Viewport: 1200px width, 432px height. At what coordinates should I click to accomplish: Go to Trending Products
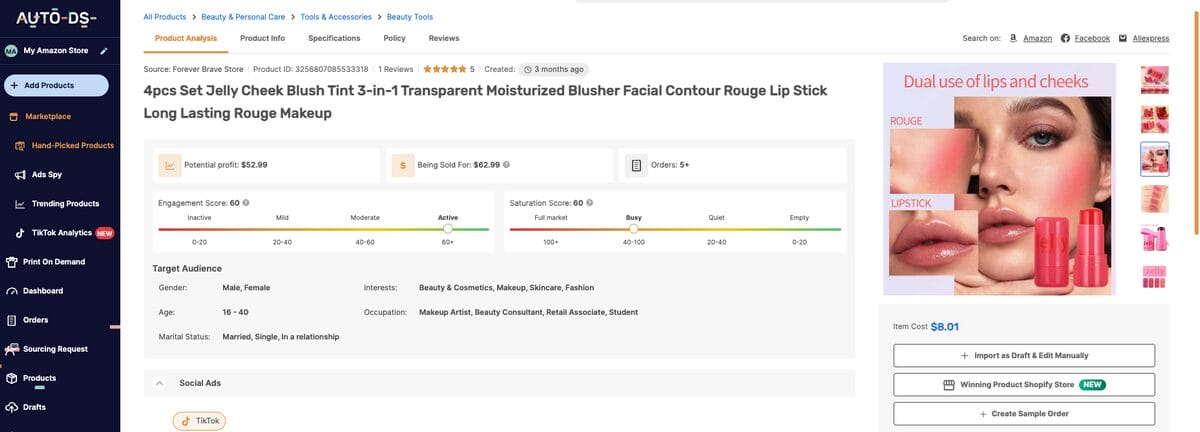65,203
